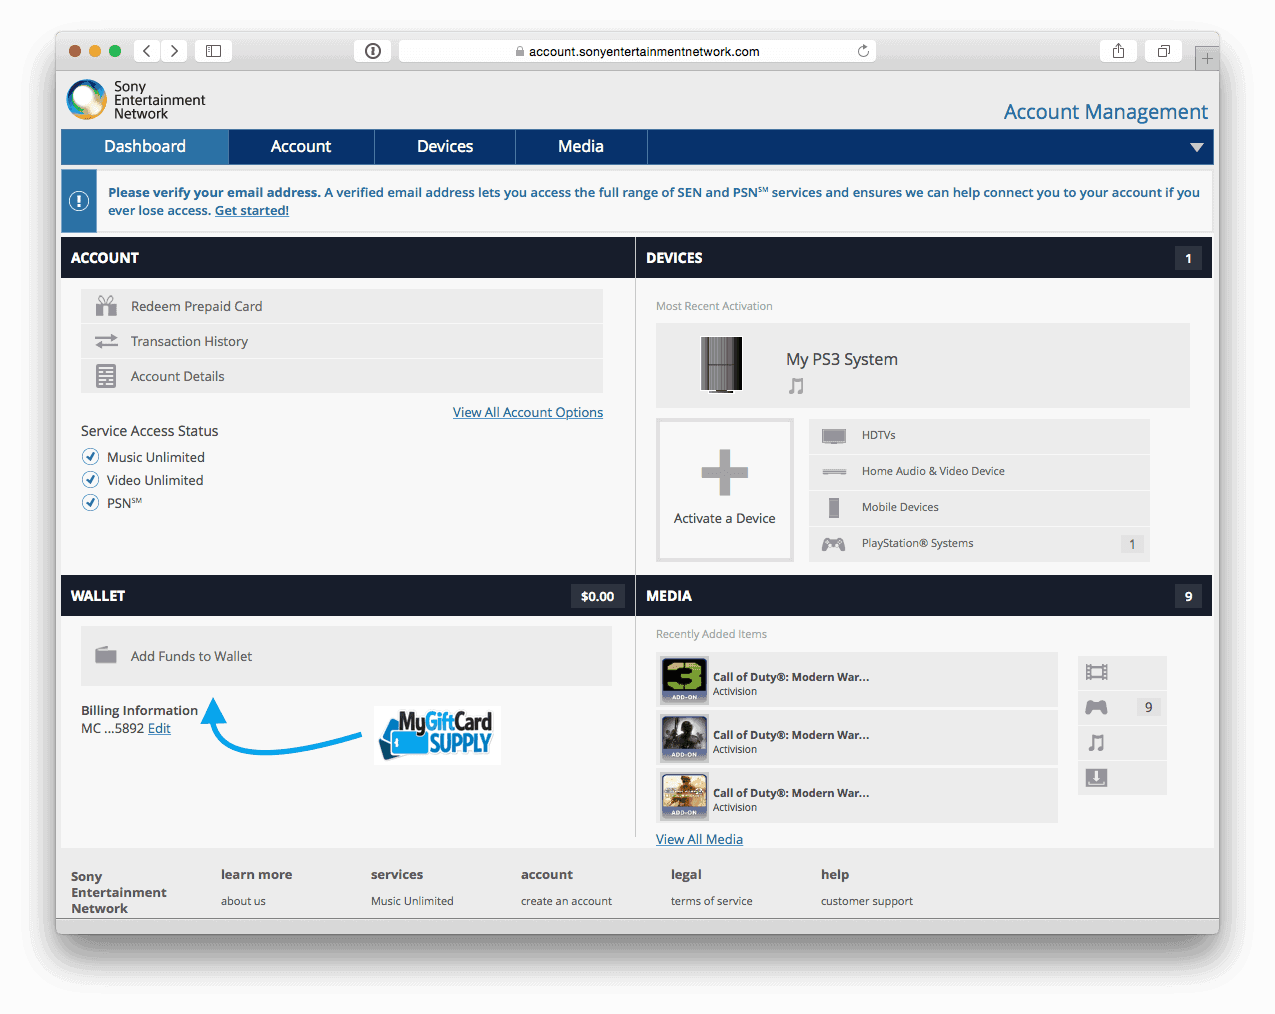This screenshot has width=1275, height=1014.
Task: Expand the navigation bar dropdown arrow
Action: (1196, 147)
